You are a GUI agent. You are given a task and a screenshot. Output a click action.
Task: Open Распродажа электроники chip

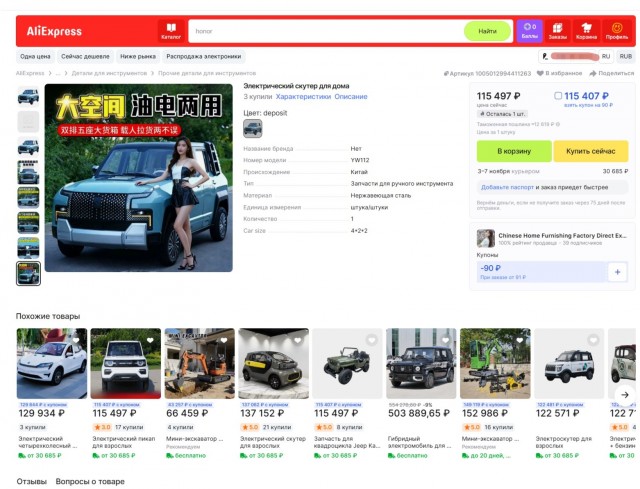click(204, 56)
